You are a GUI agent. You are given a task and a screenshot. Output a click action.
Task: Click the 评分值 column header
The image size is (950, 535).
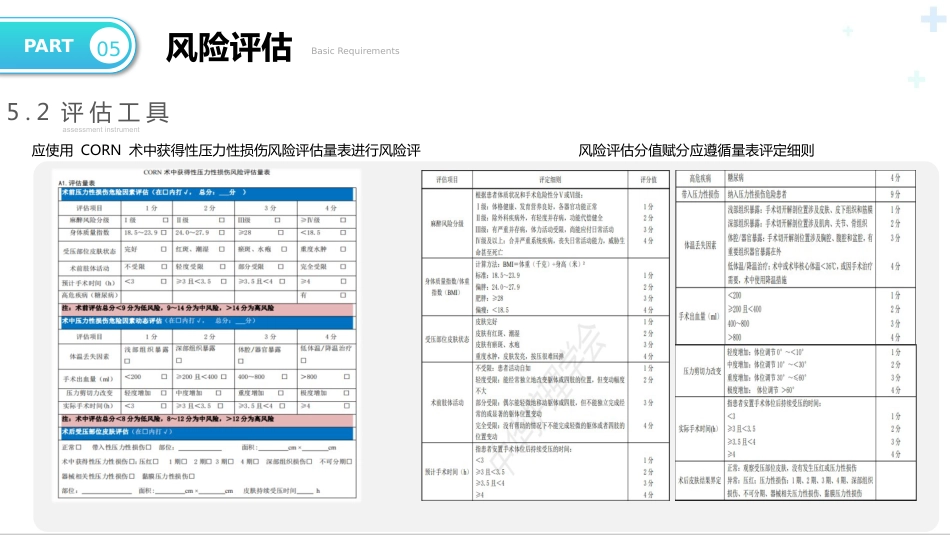[648, 180]
